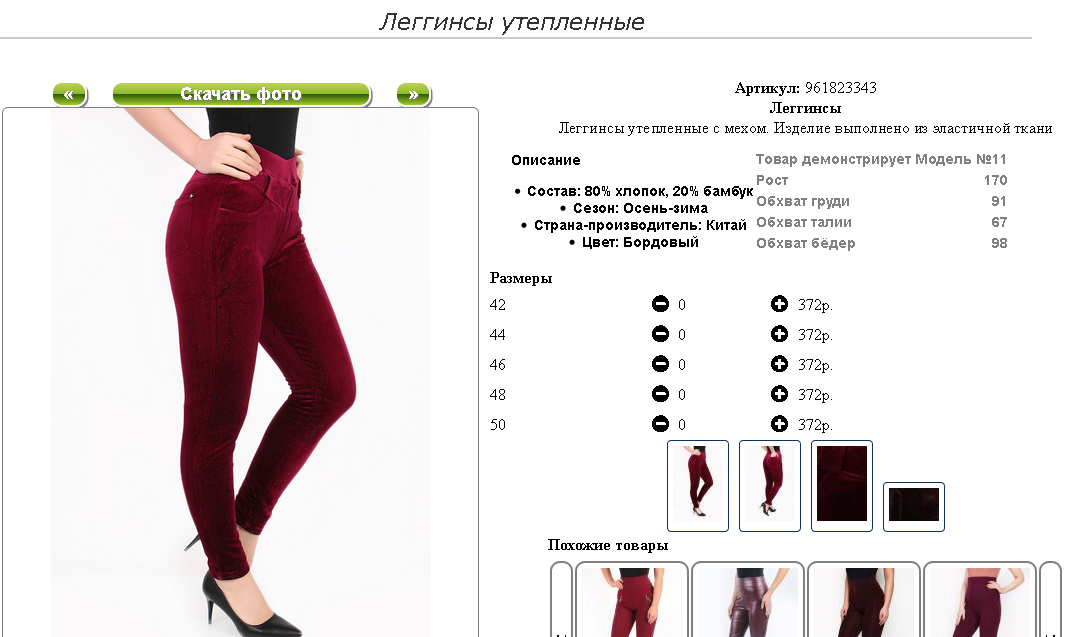Click the plus icon next to size 46
1082x637 pixels.
click(779, 364)
